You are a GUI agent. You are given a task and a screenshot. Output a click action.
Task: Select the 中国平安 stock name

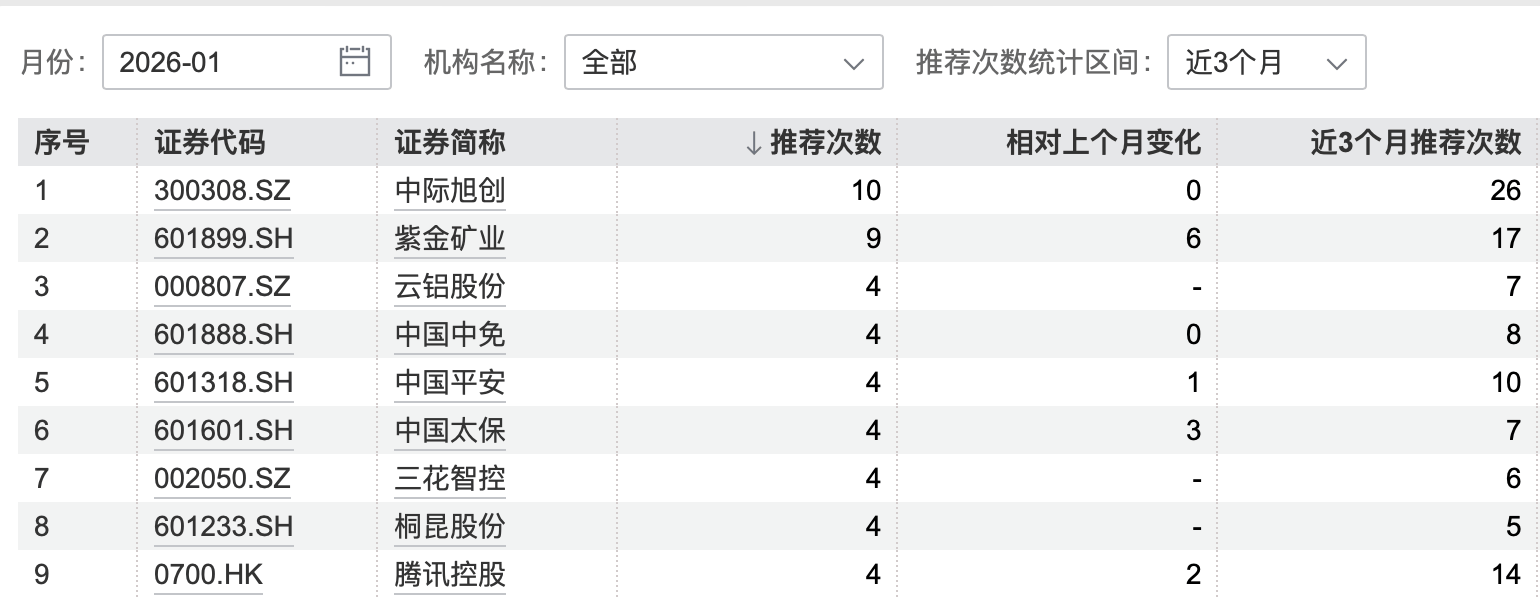448,382
